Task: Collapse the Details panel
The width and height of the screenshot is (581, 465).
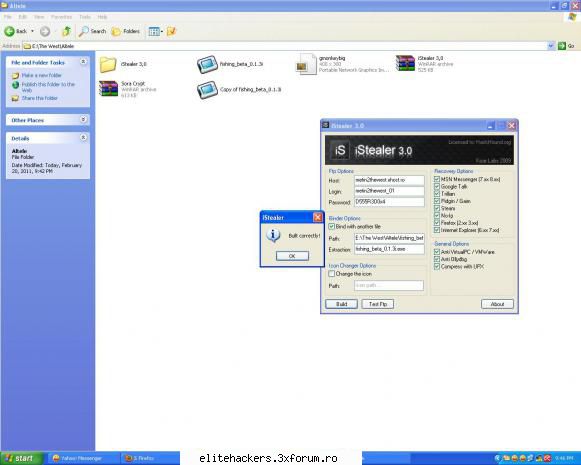Action: 83,137
